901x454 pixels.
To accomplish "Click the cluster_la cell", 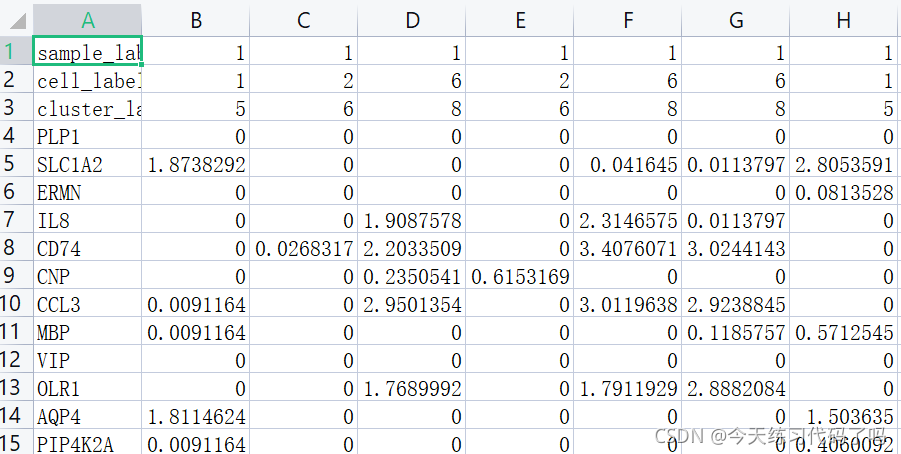I will pos(87,107).
